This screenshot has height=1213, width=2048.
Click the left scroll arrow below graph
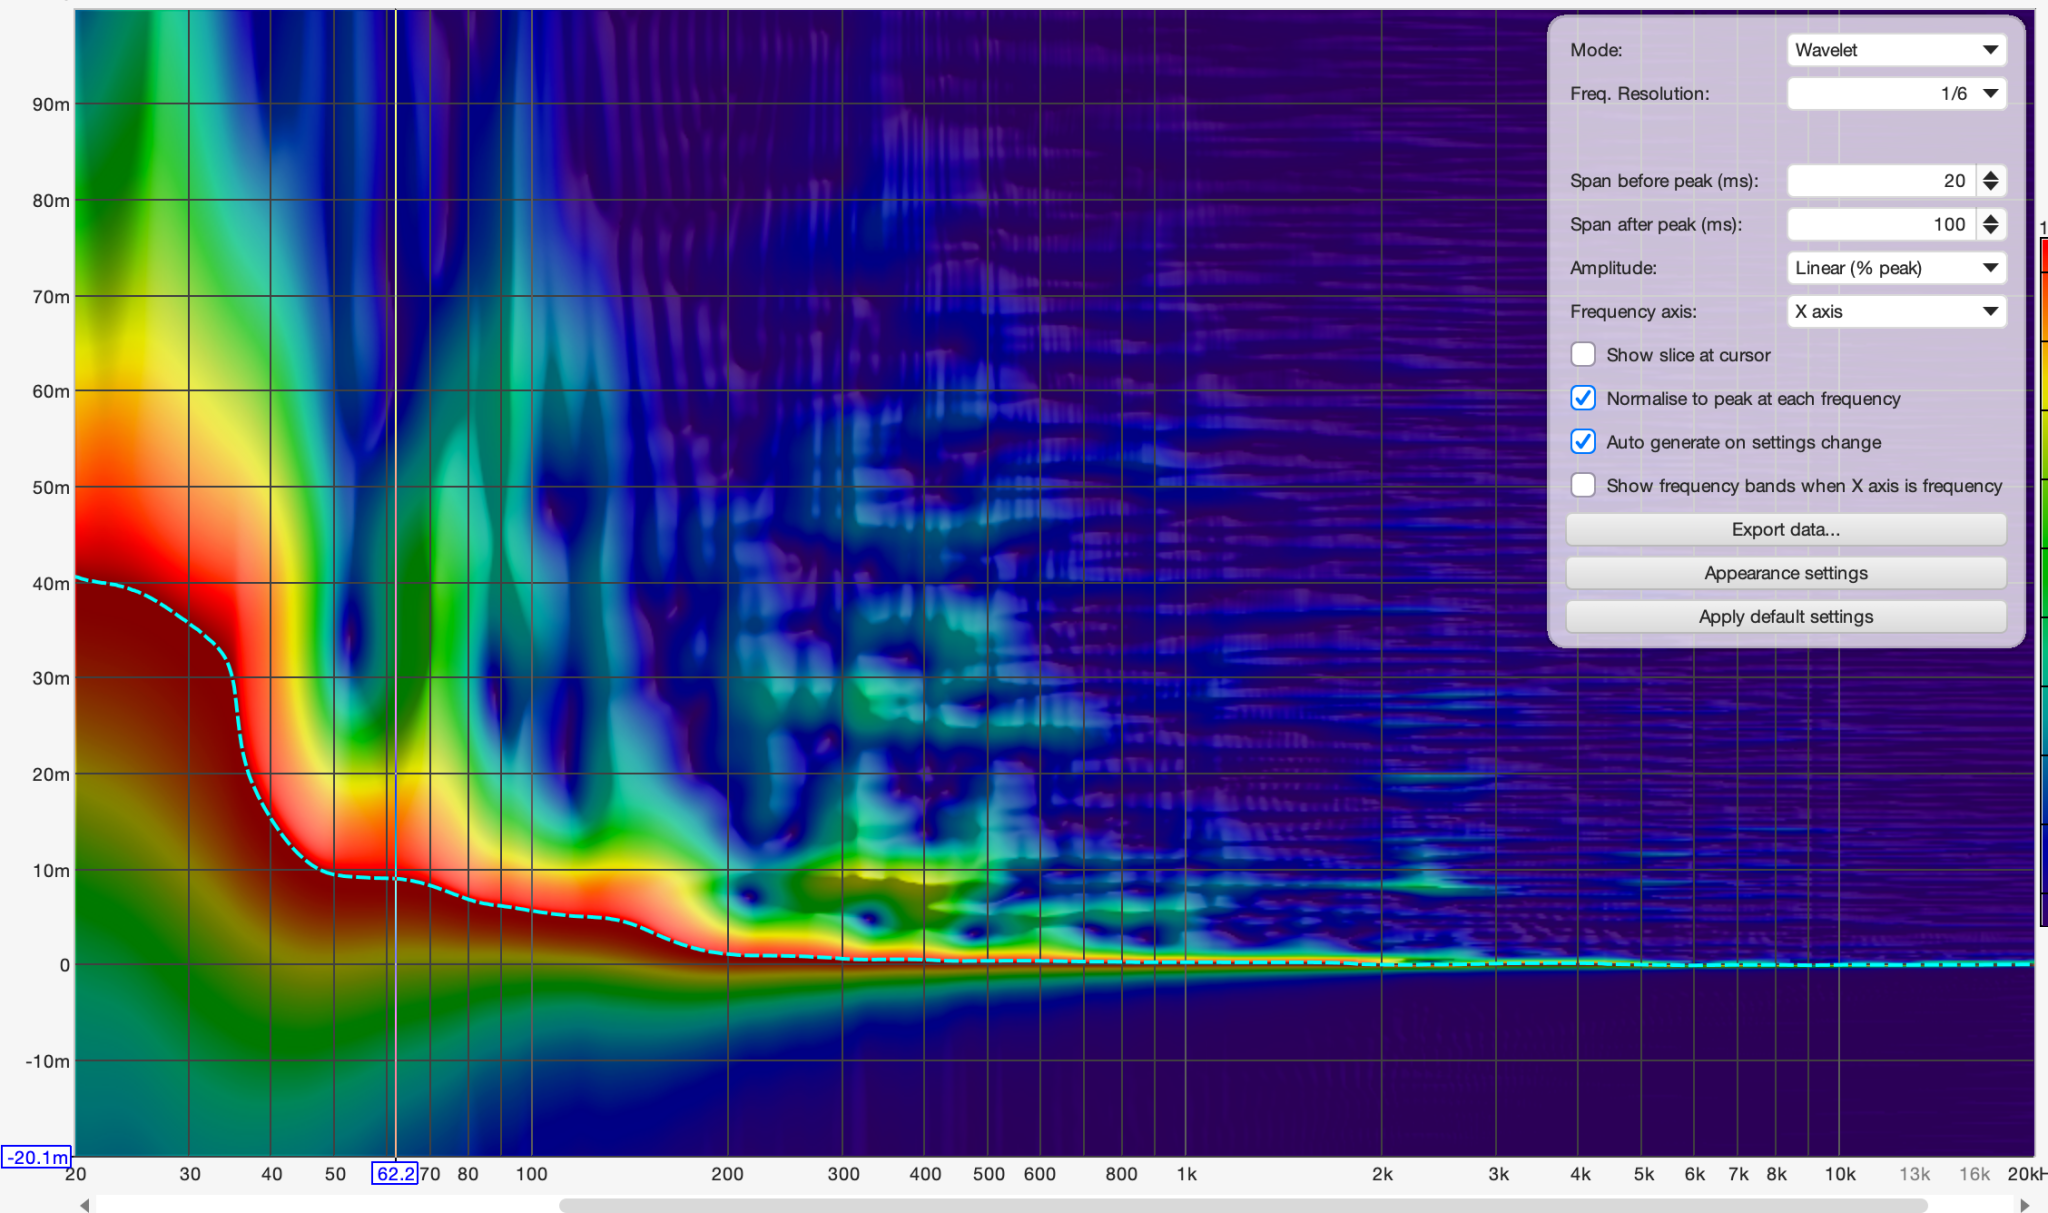(x=85, y=1205)
